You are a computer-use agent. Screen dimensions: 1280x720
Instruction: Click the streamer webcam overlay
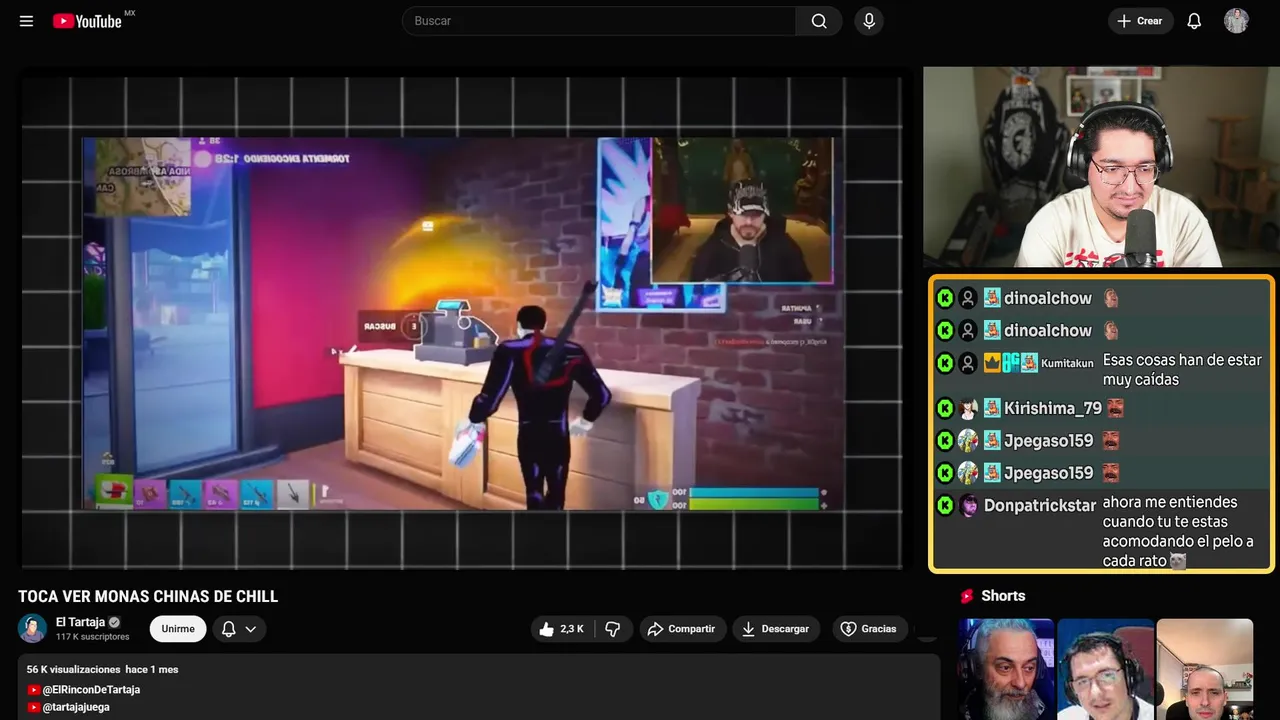(x=1101, y=167)
